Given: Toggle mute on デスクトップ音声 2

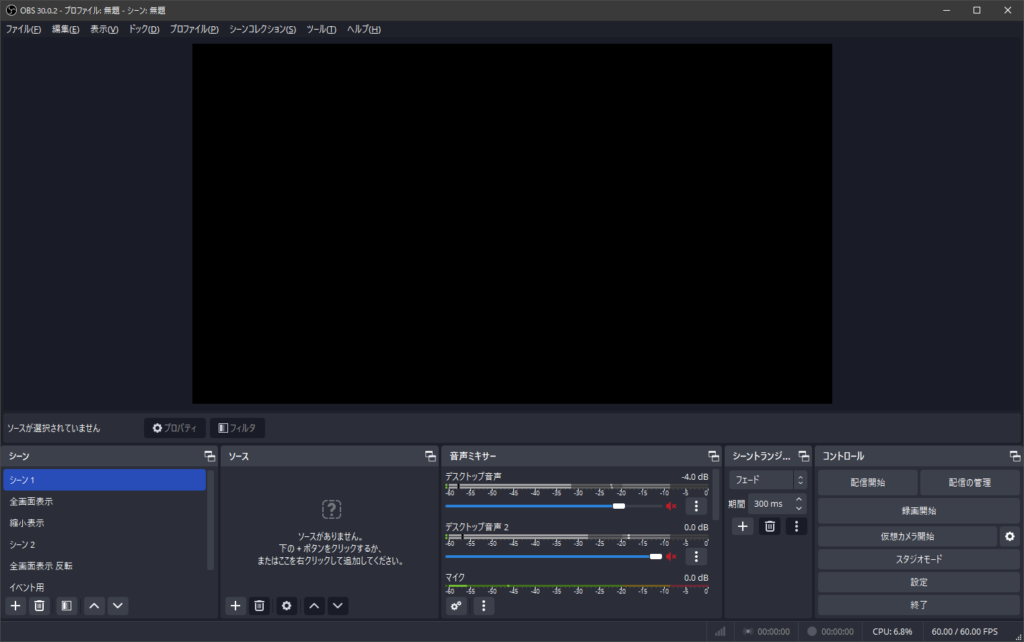Looking at the screenshot, I should coord(671,556).
